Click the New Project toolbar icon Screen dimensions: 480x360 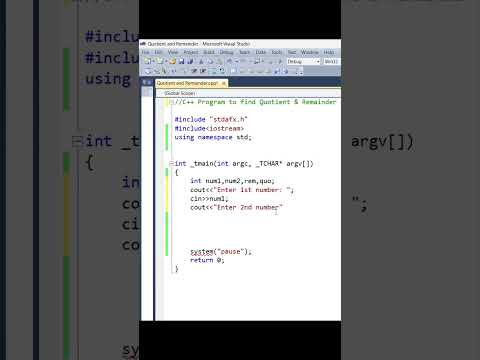click(147, 61)
